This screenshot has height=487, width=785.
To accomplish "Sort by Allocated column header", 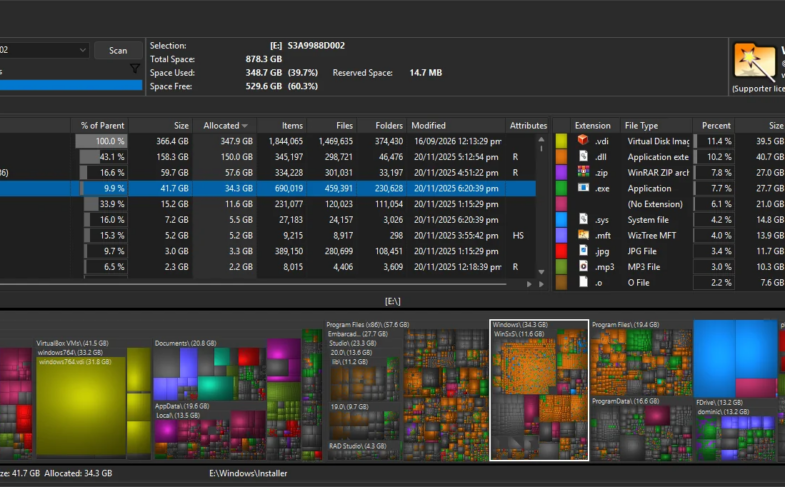I will click(225, 126).
